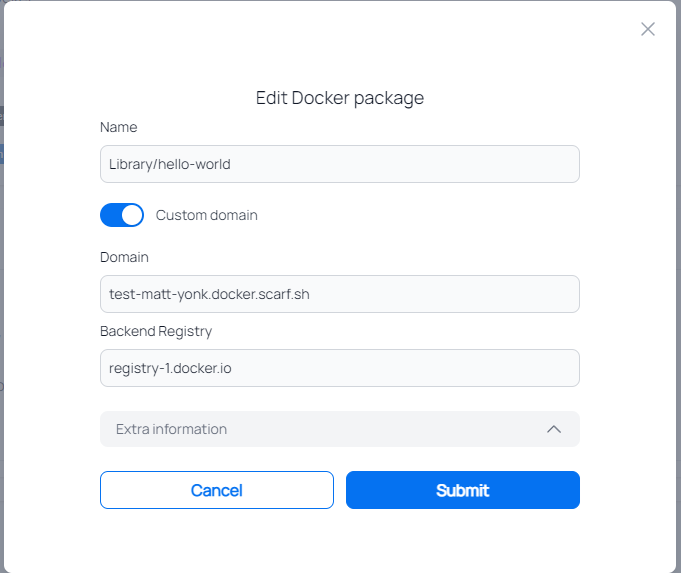Click the Library/hello-world package name text
This screenshot has width=681, height=573.
(x=170, y=164)
